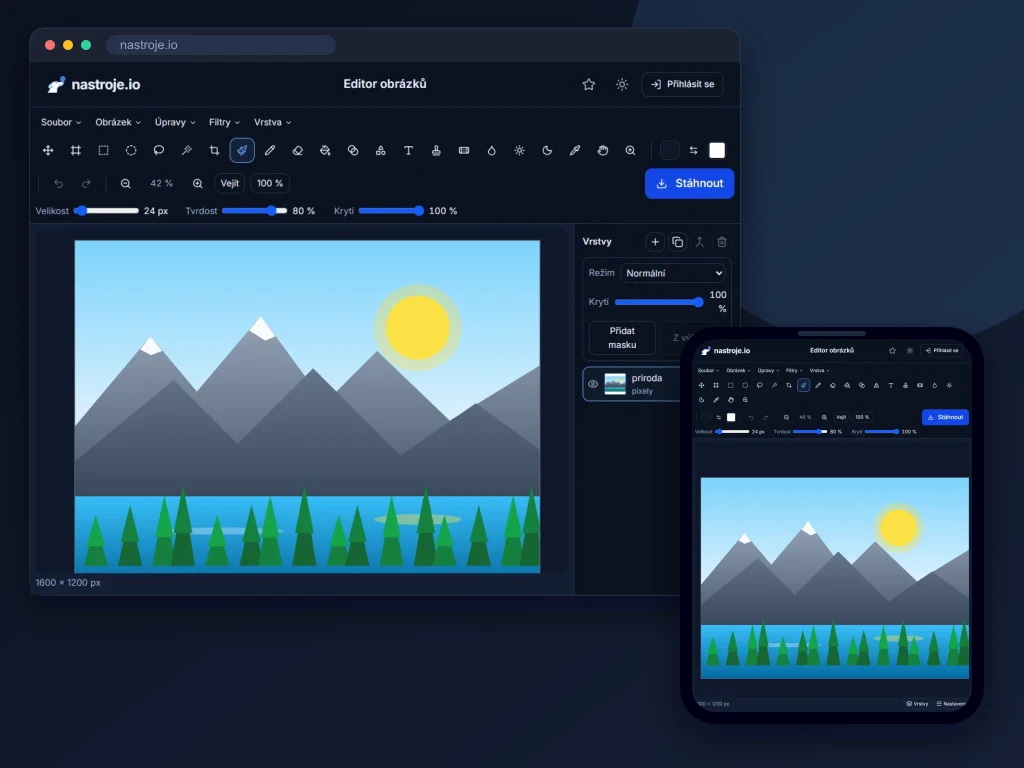Select the Stamp tool in desktop toolbar
Image resolution: width=1024 pixels, height=768 pixels.
point(436,150)
